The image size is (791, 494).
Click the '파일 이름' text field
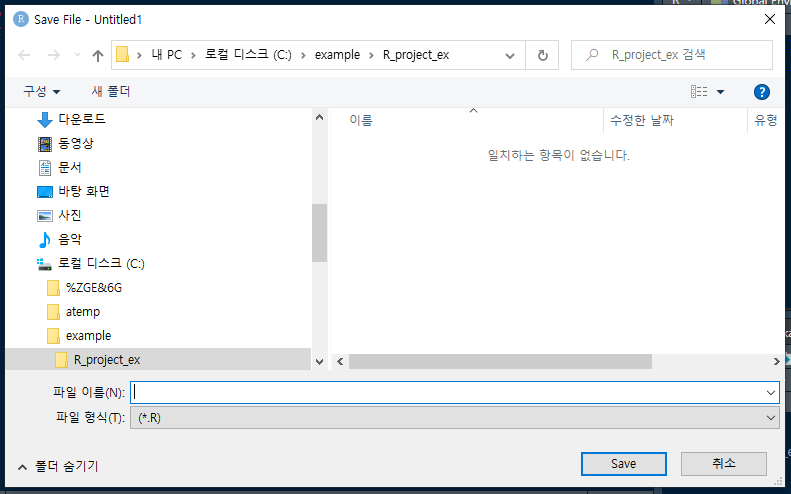[448, 393]
